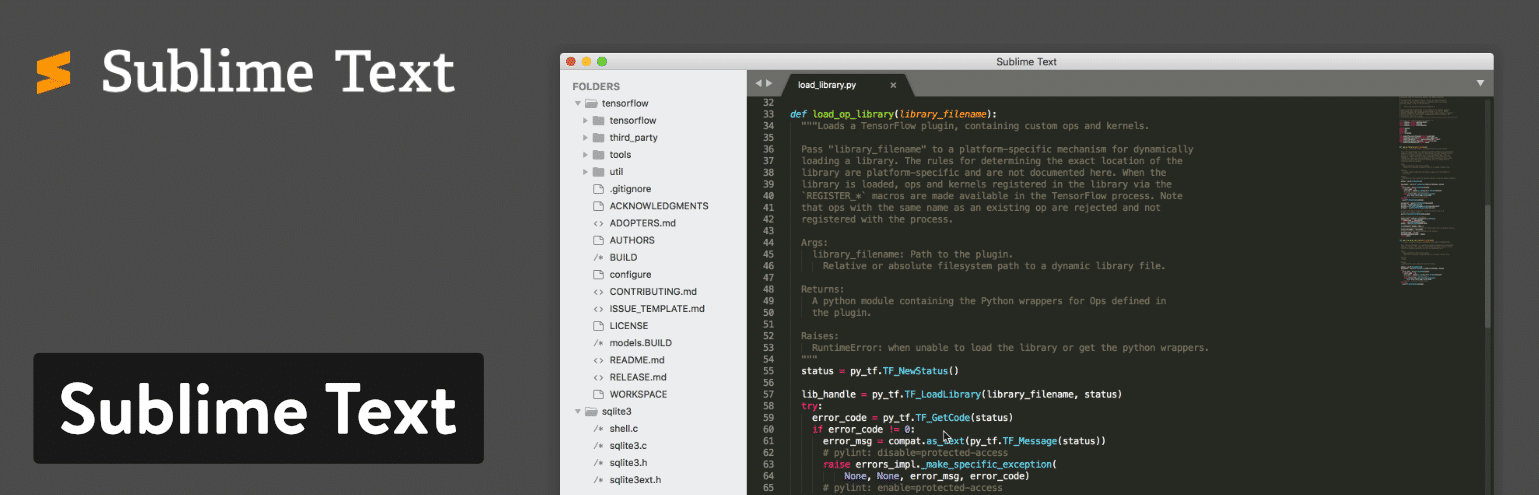Expand the tools folder arrow
Screen dimensions: 1539x495
click(586, 155)
